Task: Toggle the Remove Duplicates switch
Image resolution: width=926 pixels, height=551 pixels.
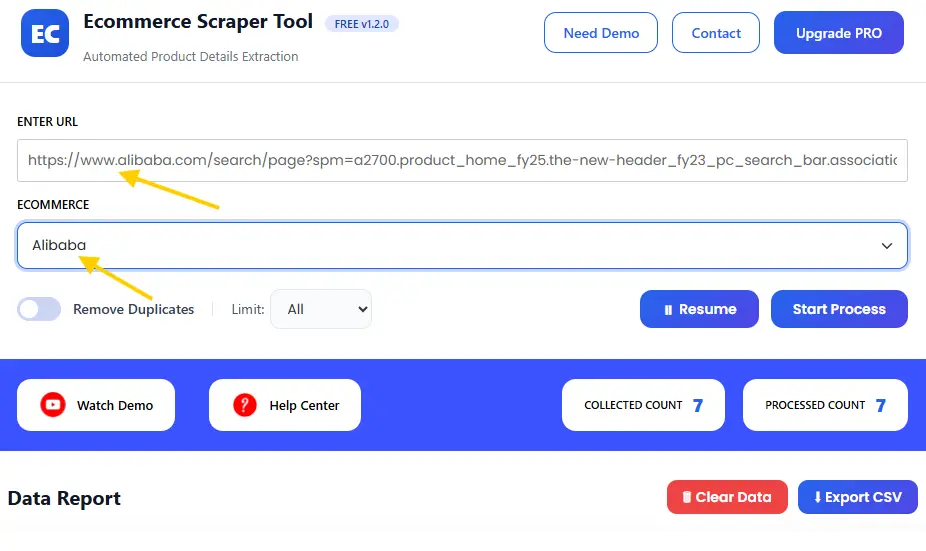Action: click(x=39, y=309)
